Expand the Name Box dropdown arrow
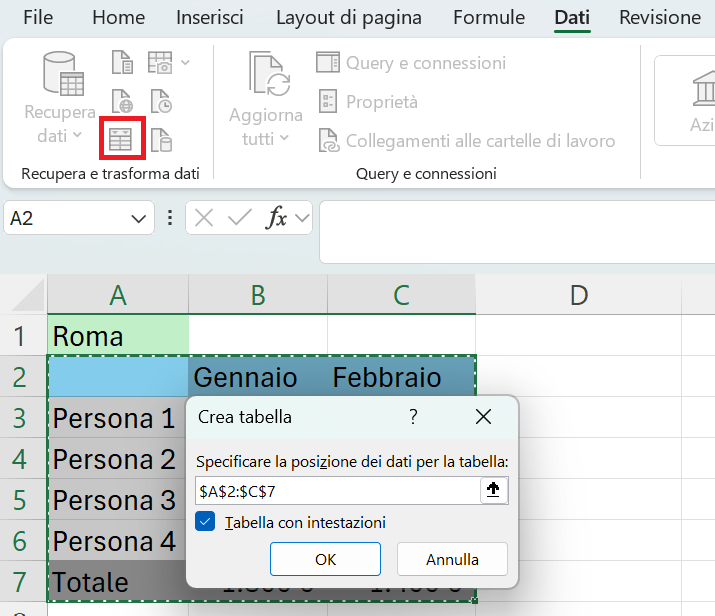The width and height of the screenshot is (715, 616). 139,219
